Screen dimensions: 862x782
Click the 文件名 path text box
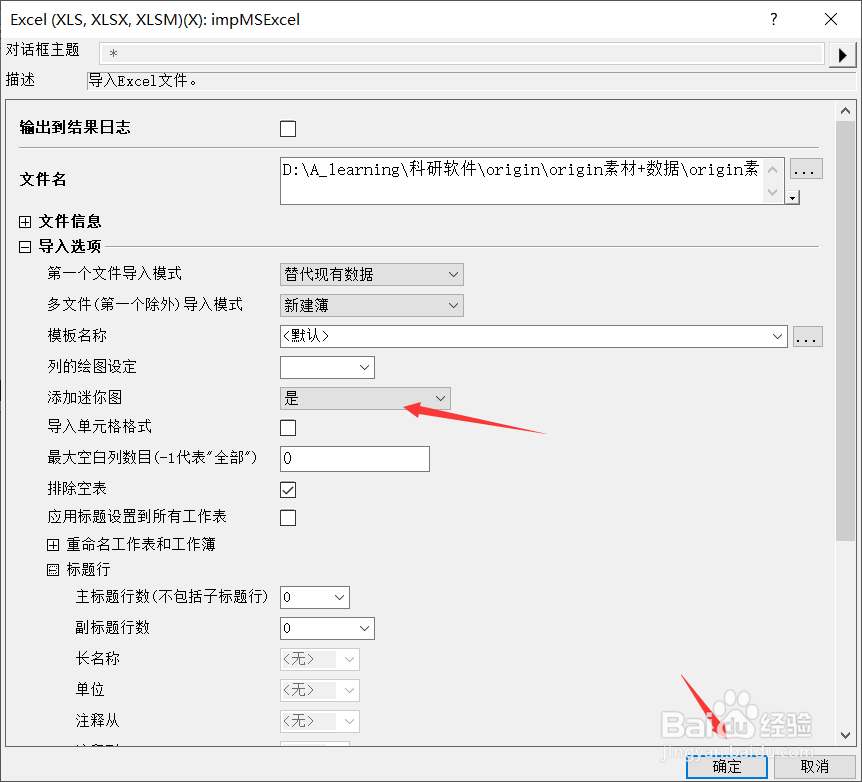coord(532,180)
